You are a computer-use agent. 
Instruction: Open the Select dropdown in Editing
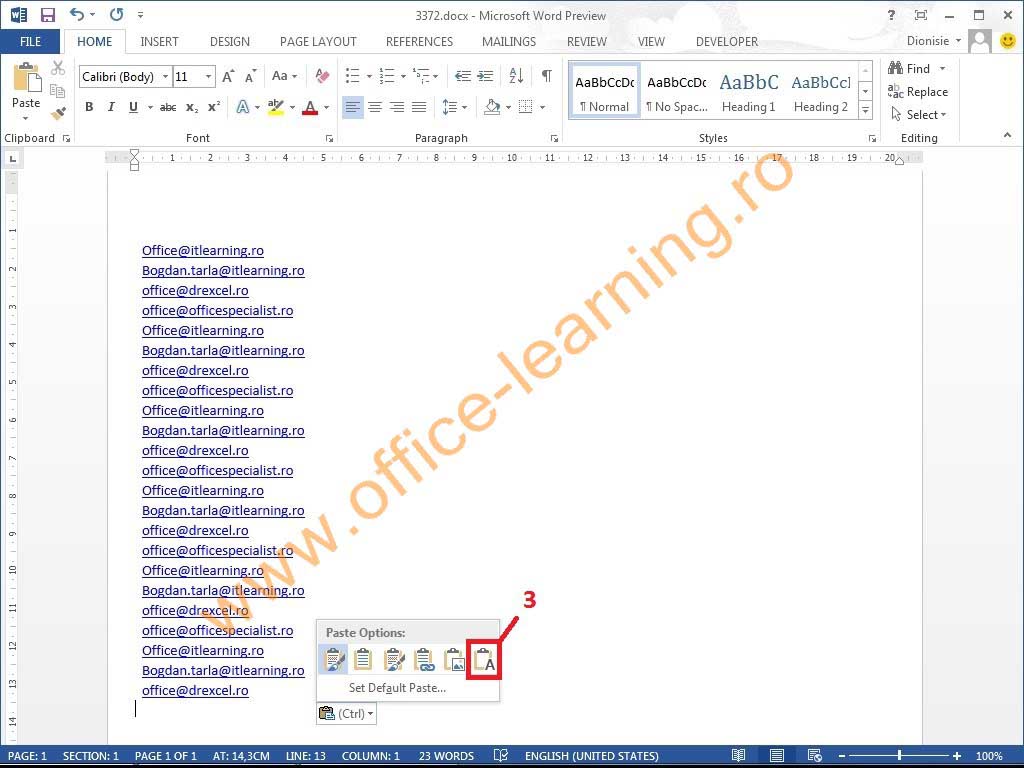919,115
